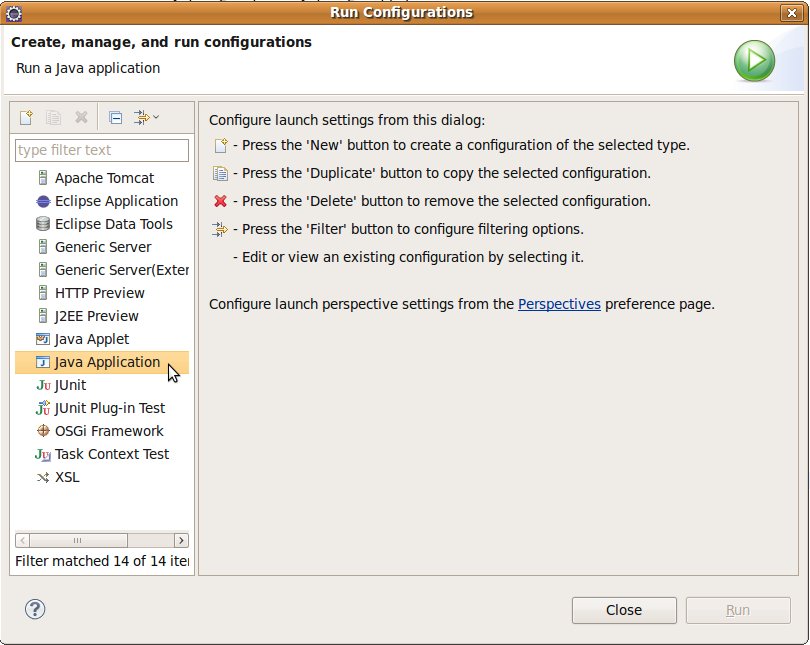Select HTTP Preview configuration type
The height and width of the screenshot is (645, 810).
coord(99,293)
